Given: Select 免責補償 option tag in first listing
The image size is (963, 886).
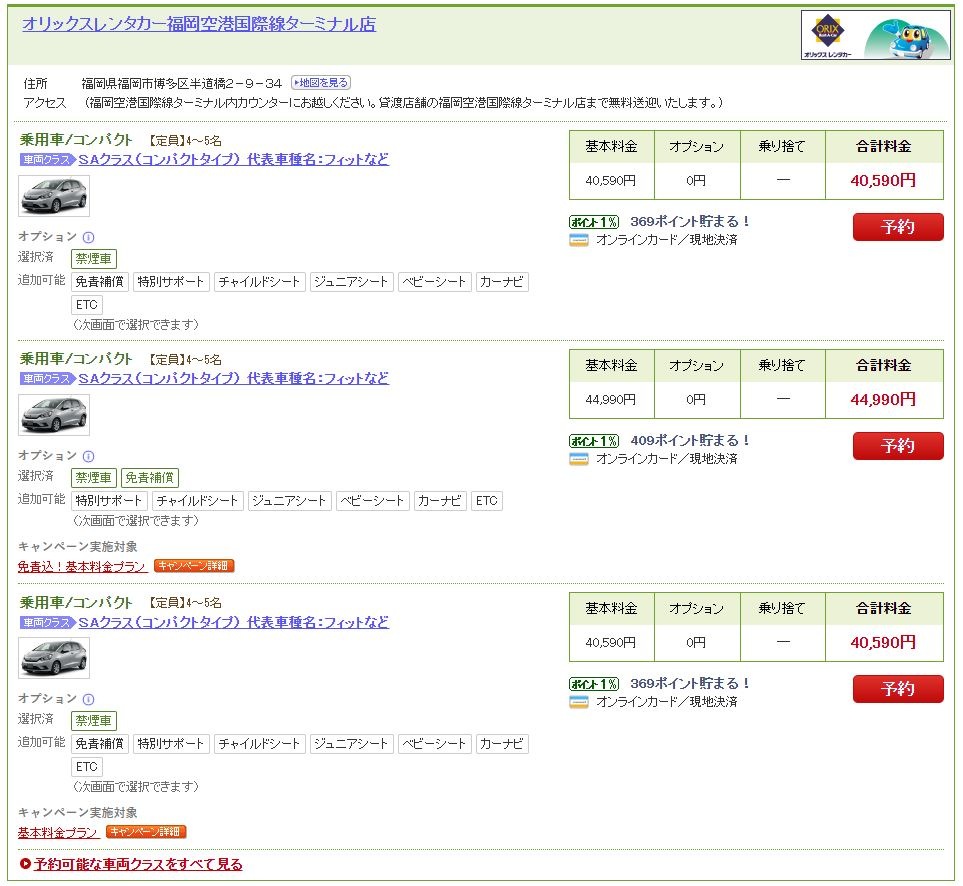Looking at the screenshot, I should [x=100, y=282].
